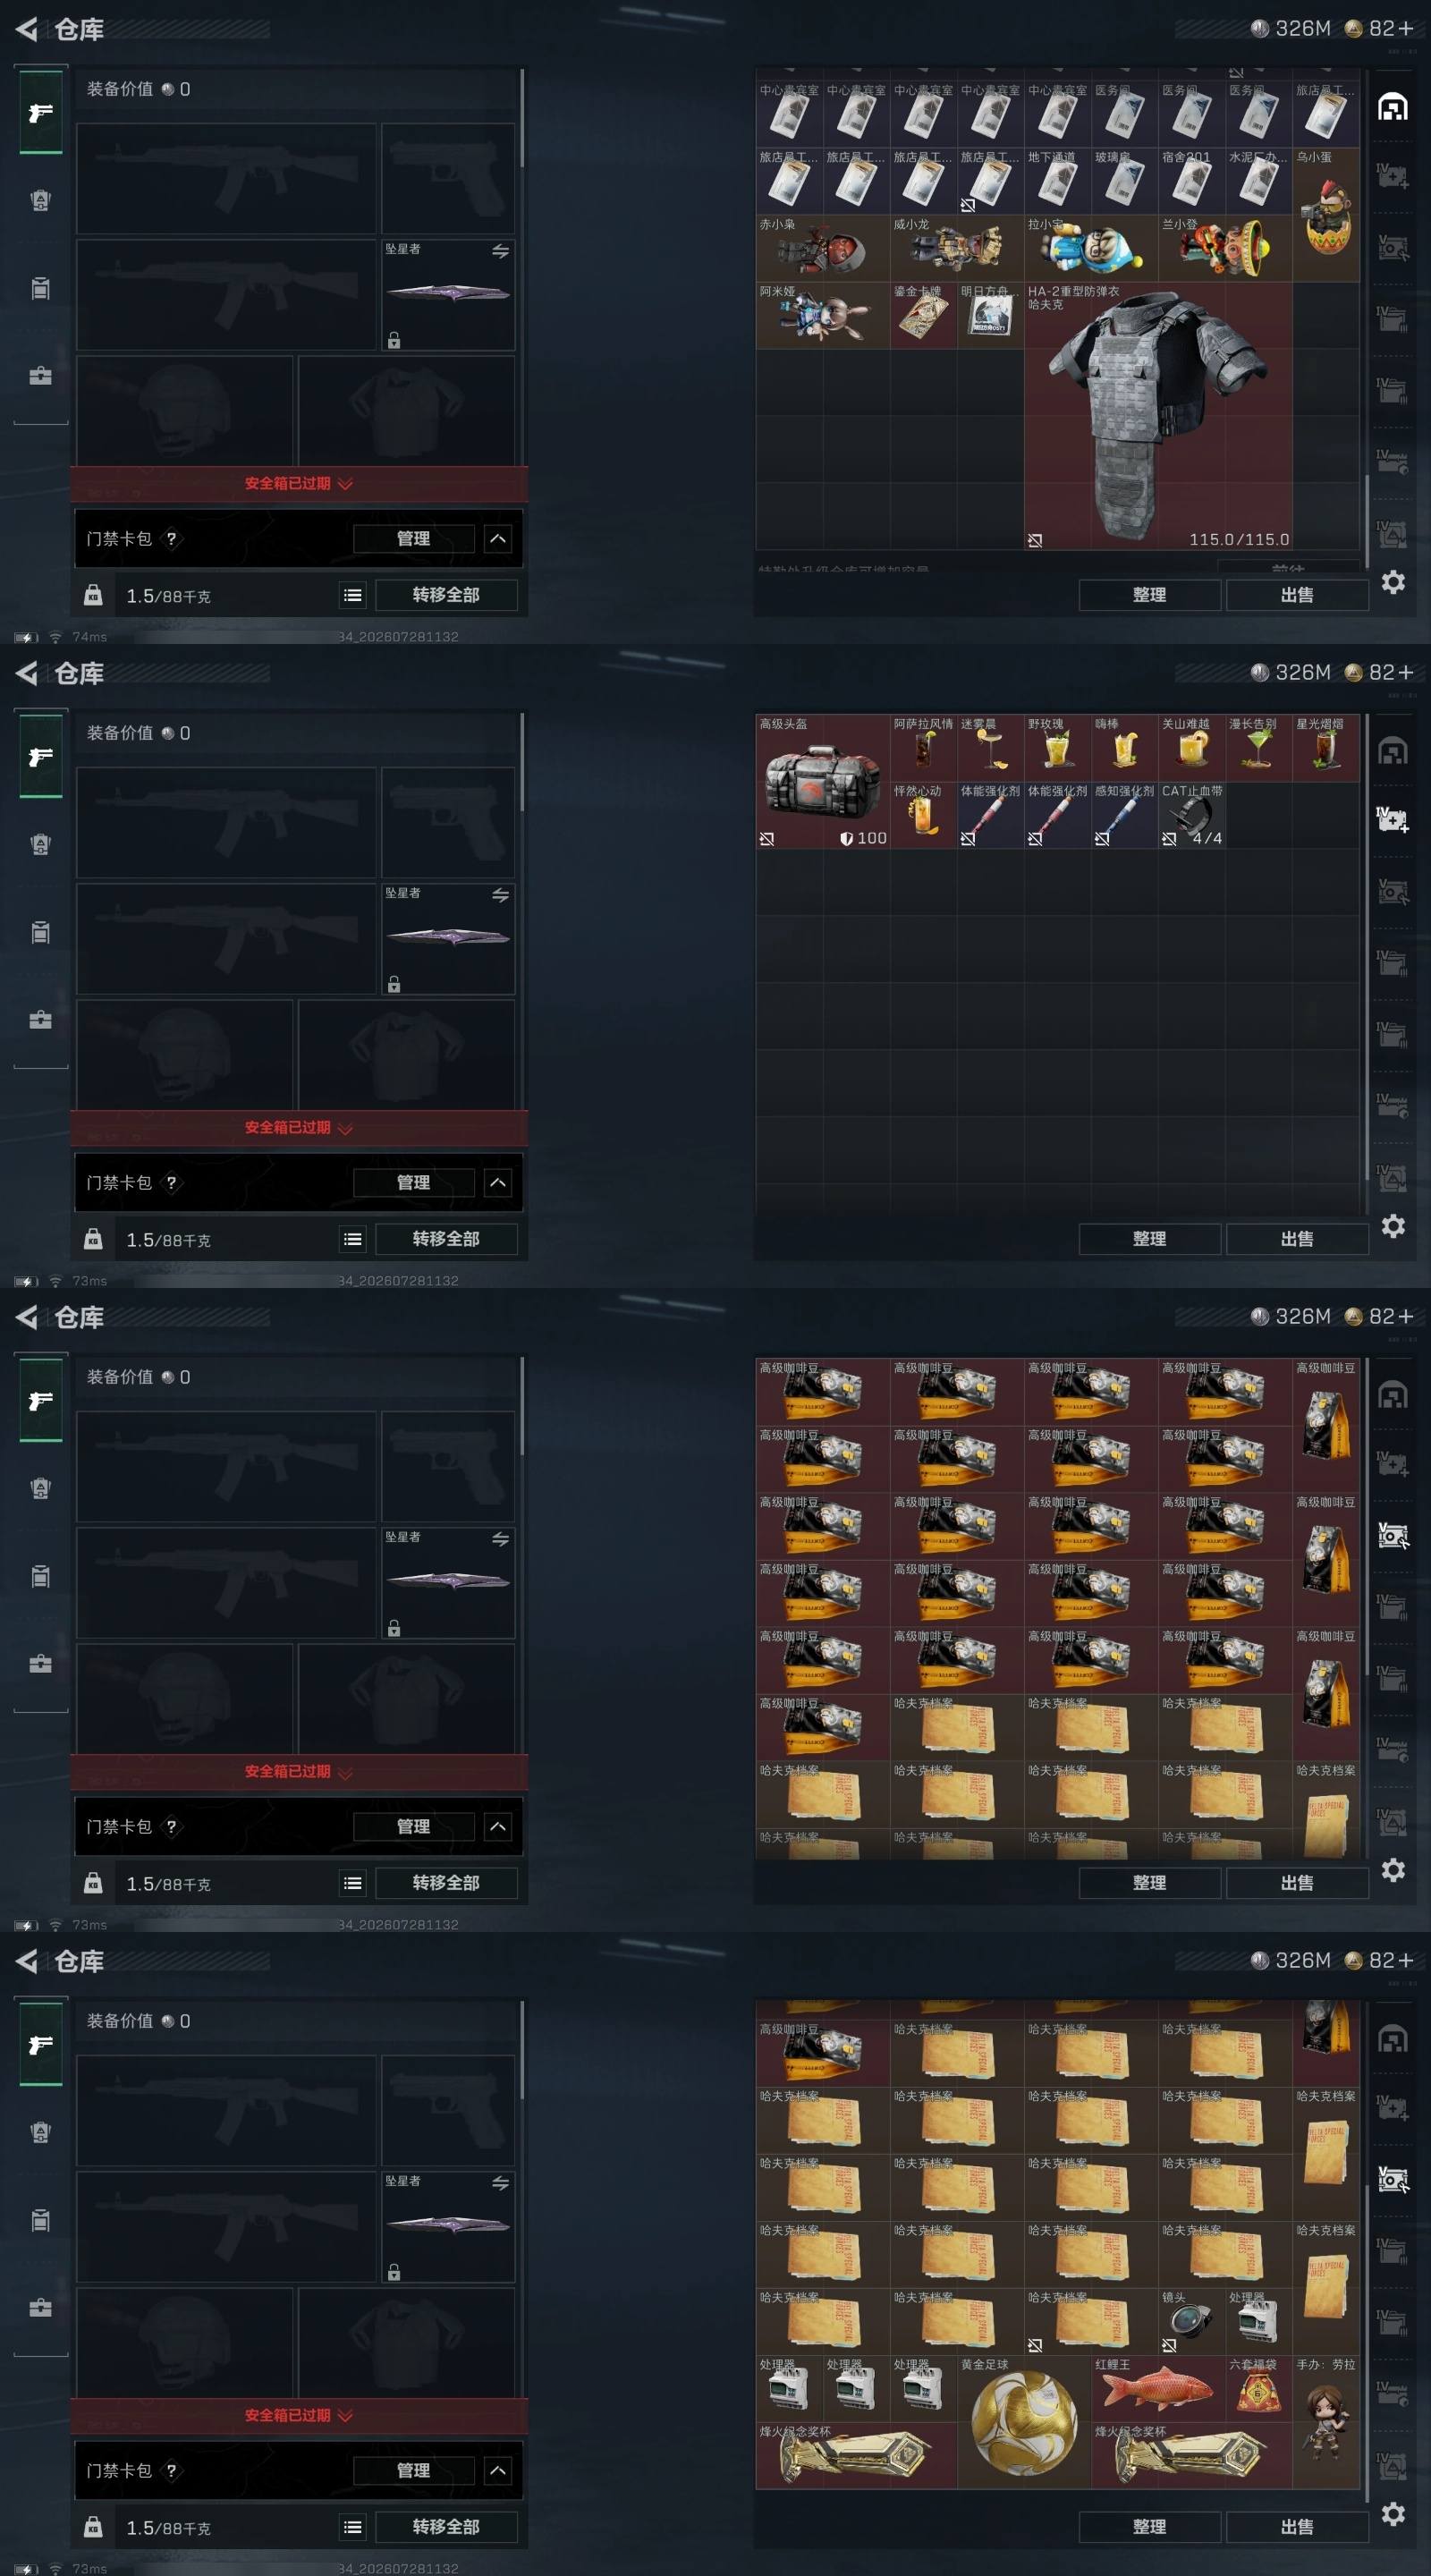Pick the 关山难越 drink item

[x=1192, y=748]
